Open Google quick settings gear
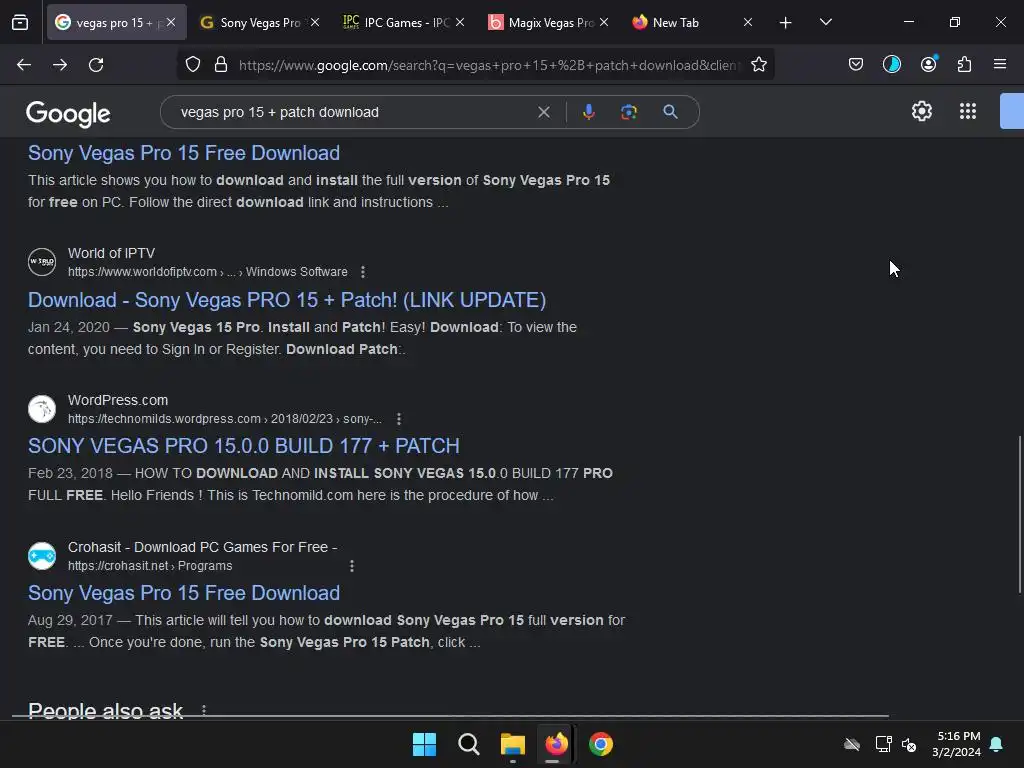This screenshot has width=1024, height=768. [x=921, y=111]
